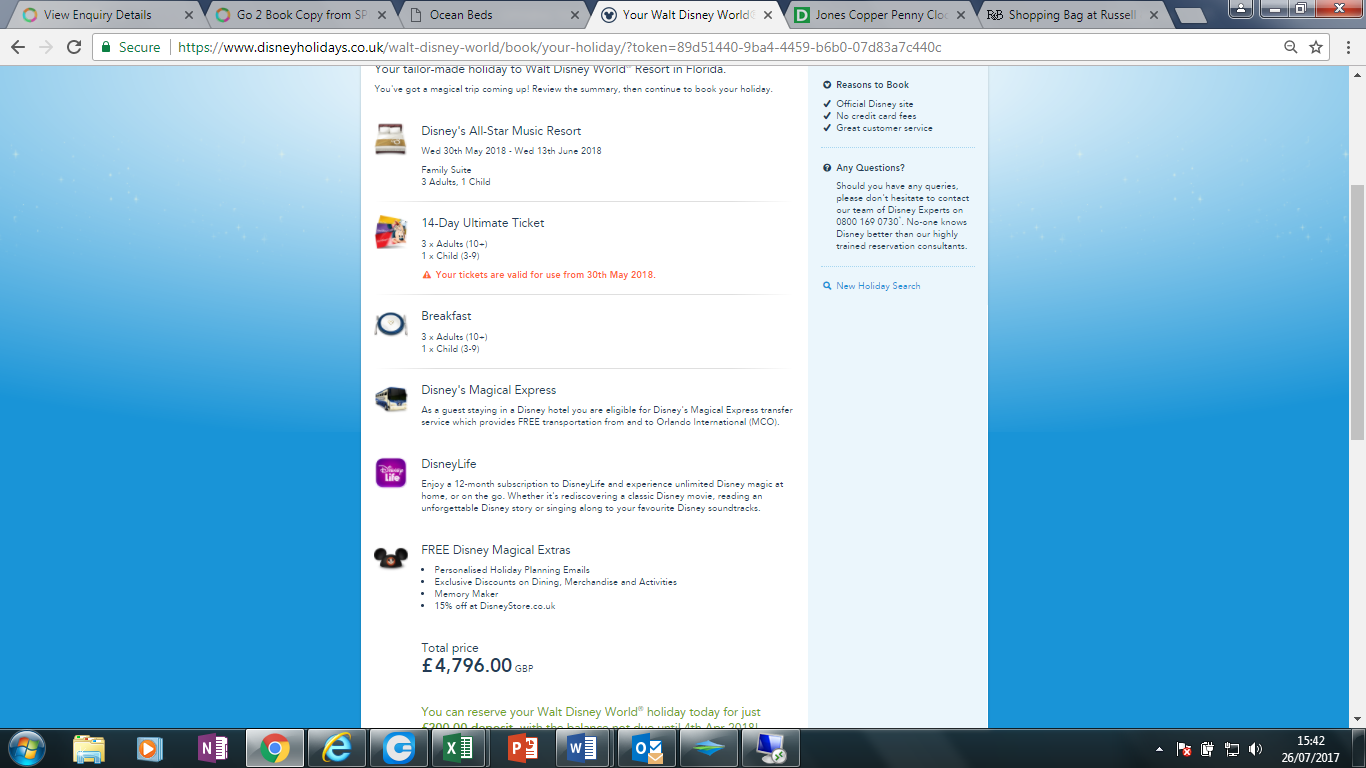Click the page's vertical scrollbar thumb

pyautogui.click(x=1357, y=312)
